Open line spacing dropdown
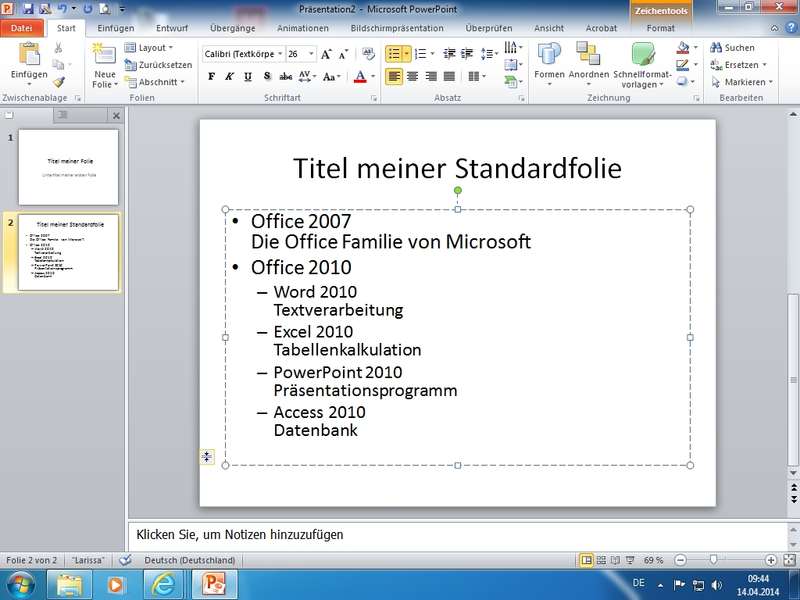The width and height of the screenshot is (800, 600). (x=489, y=54)
